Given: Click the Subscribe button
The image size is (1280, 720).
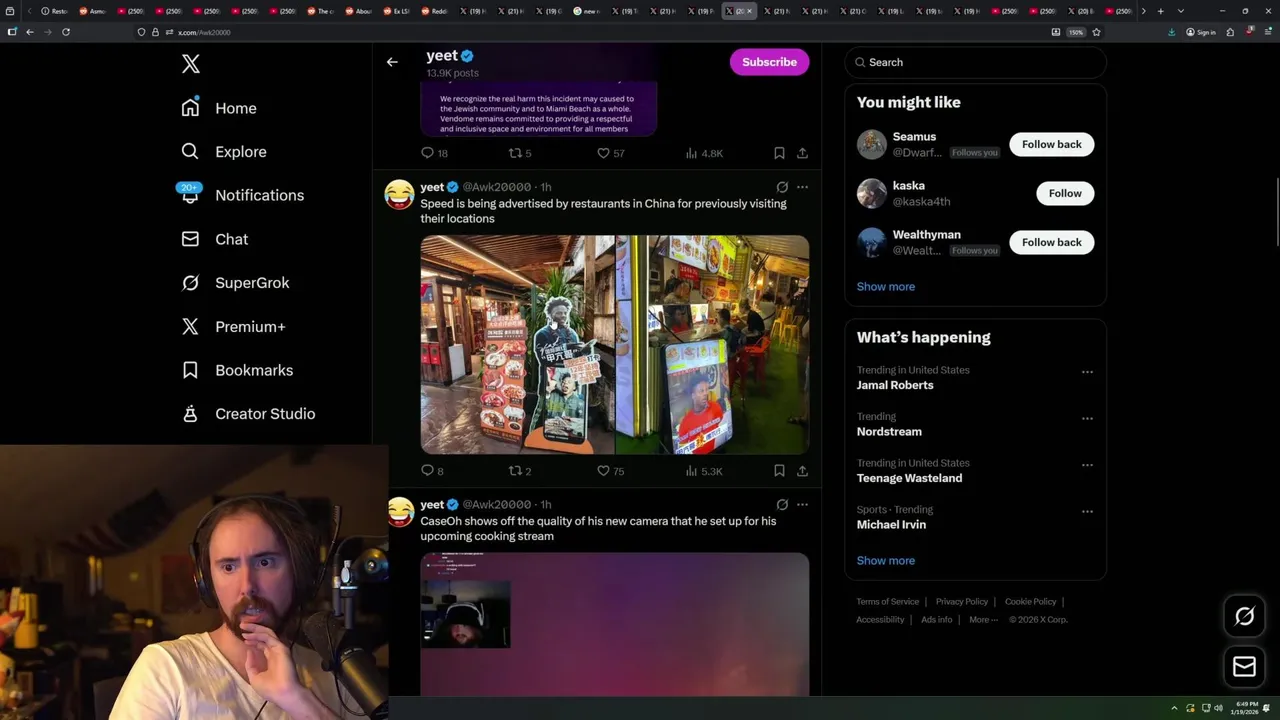Looking at the screenshot, I should [769, 62].
